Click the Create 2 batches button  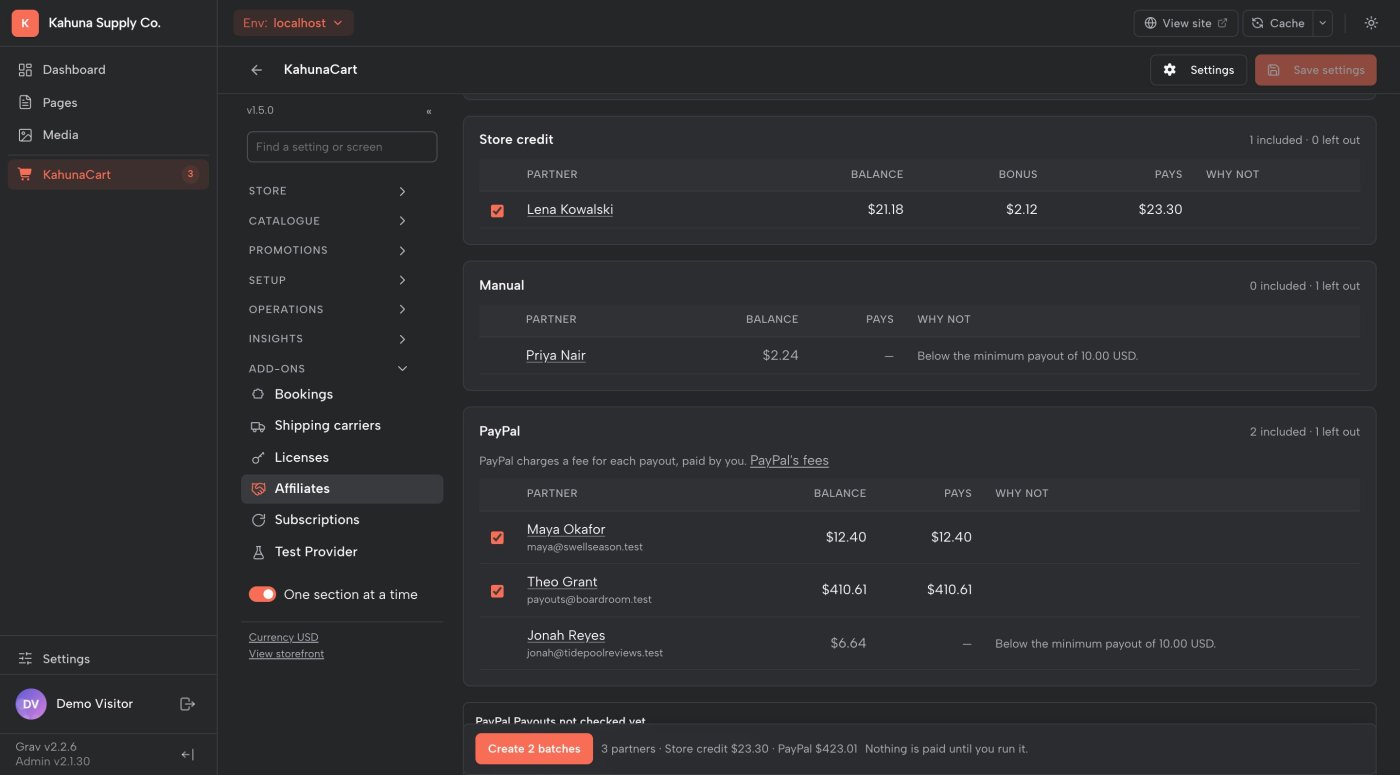pos(534,749)
